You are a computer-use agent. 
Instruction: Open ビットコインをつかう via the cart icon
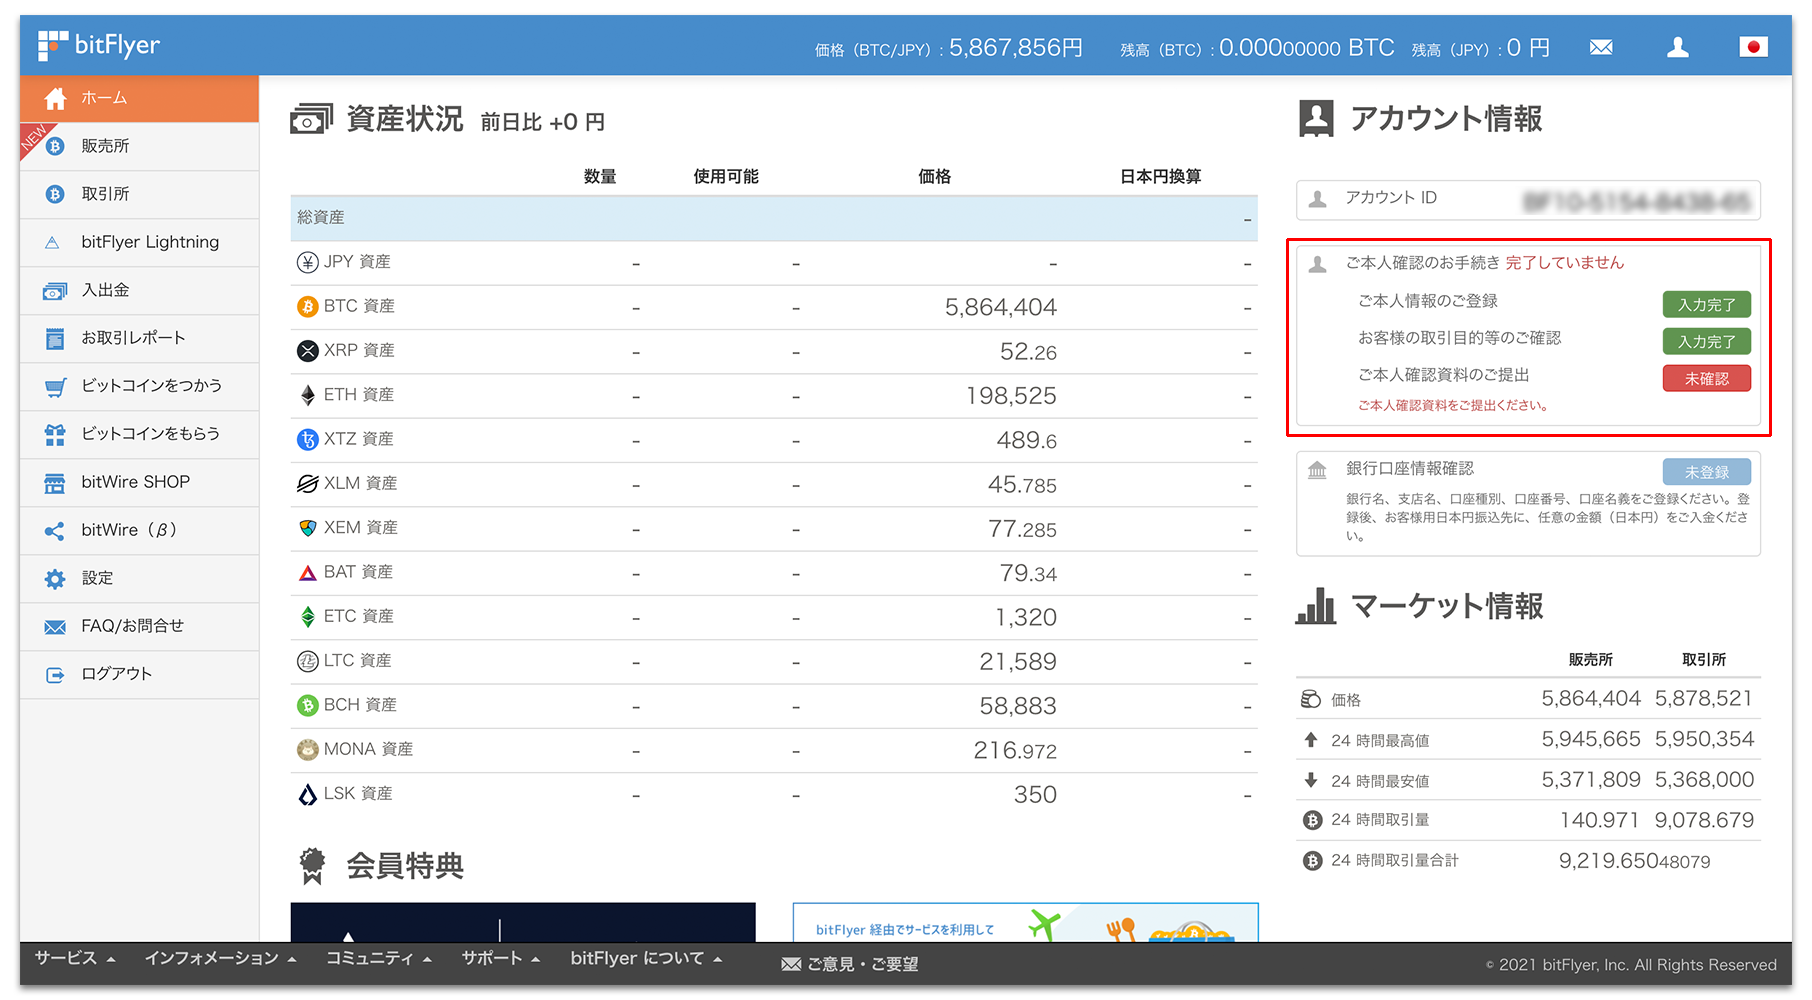coord(54,386)
